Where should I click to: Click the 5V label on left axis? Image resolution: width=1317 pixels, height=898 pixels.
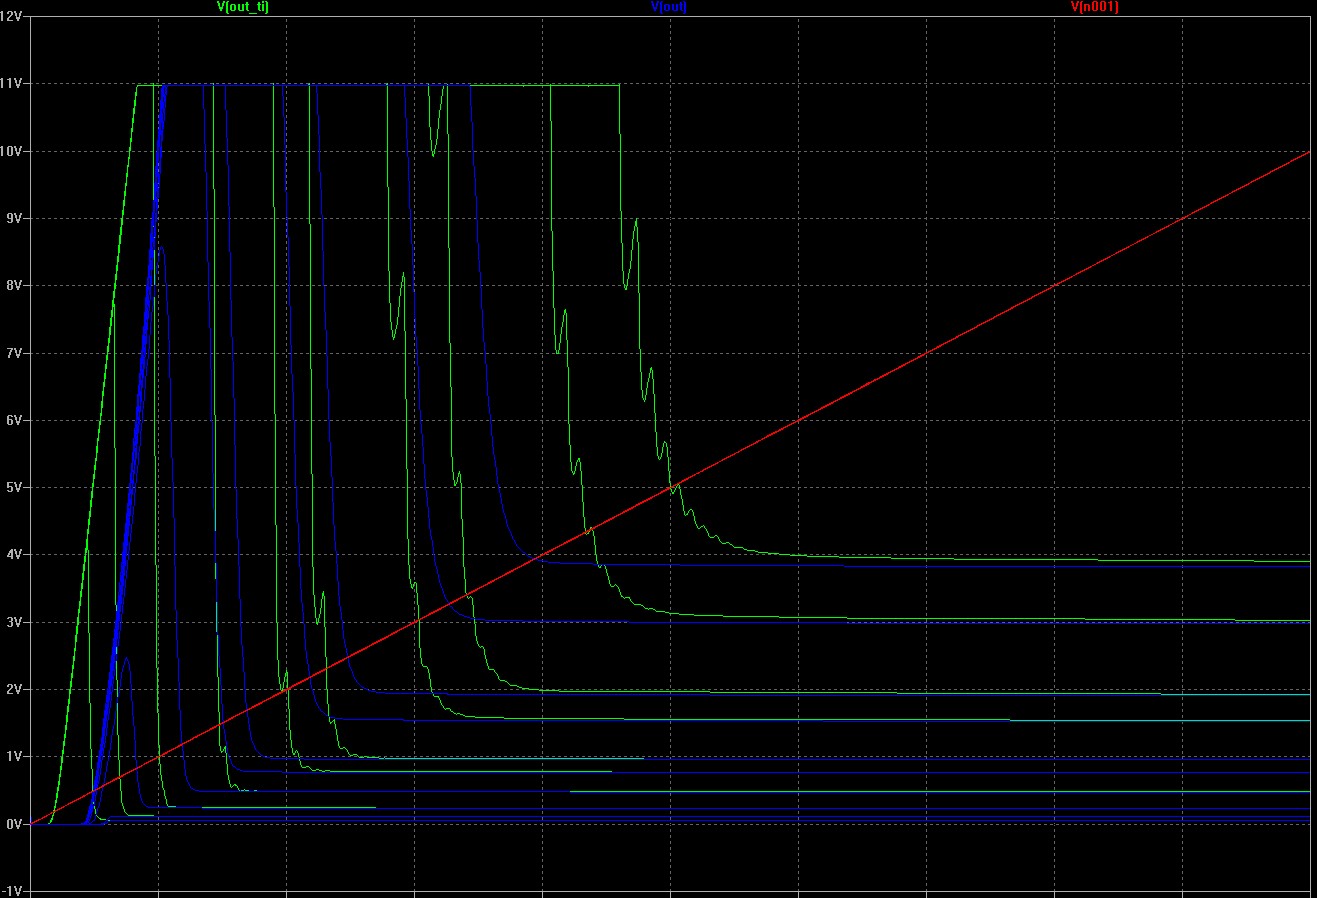(x=14, y=487)
